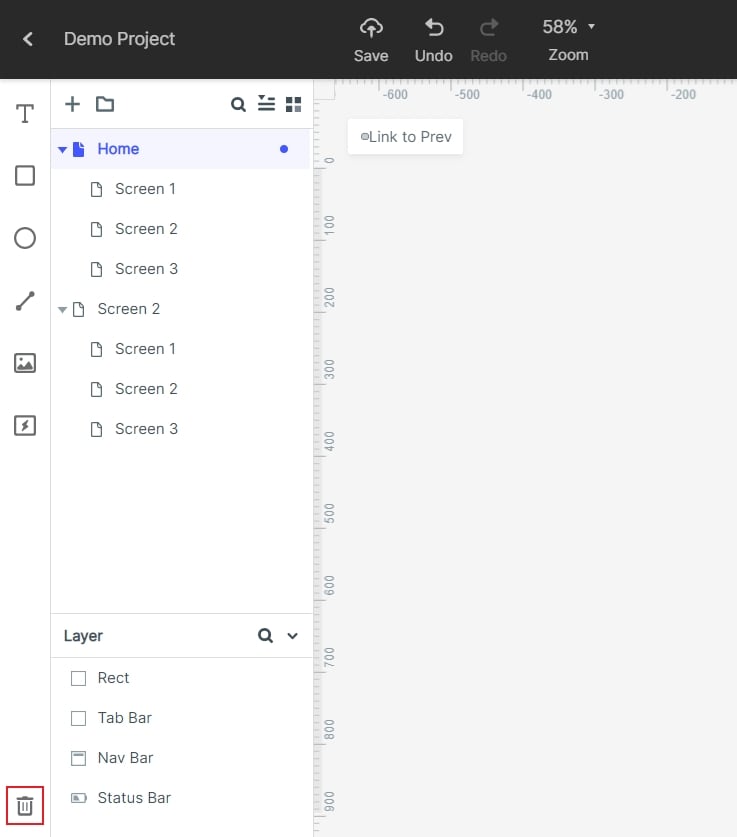
Task: Select the parent Screen 2 item
Action: [x=180, y=309]
